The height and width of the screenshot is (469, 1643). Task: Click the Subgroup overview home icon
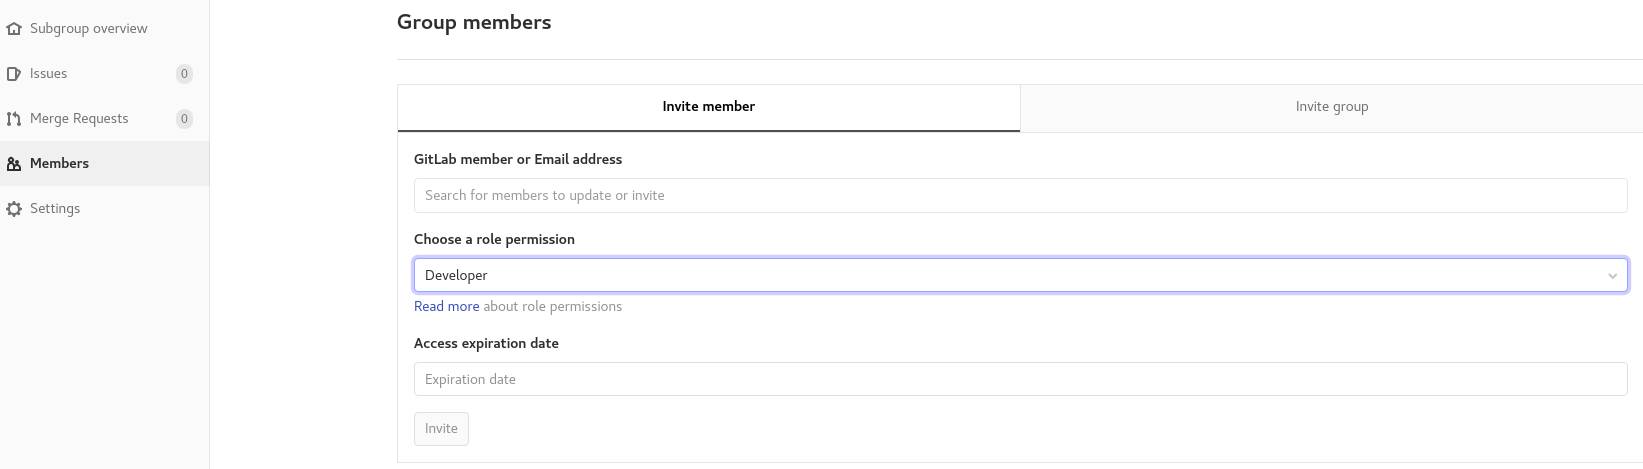tap(14, 29)
